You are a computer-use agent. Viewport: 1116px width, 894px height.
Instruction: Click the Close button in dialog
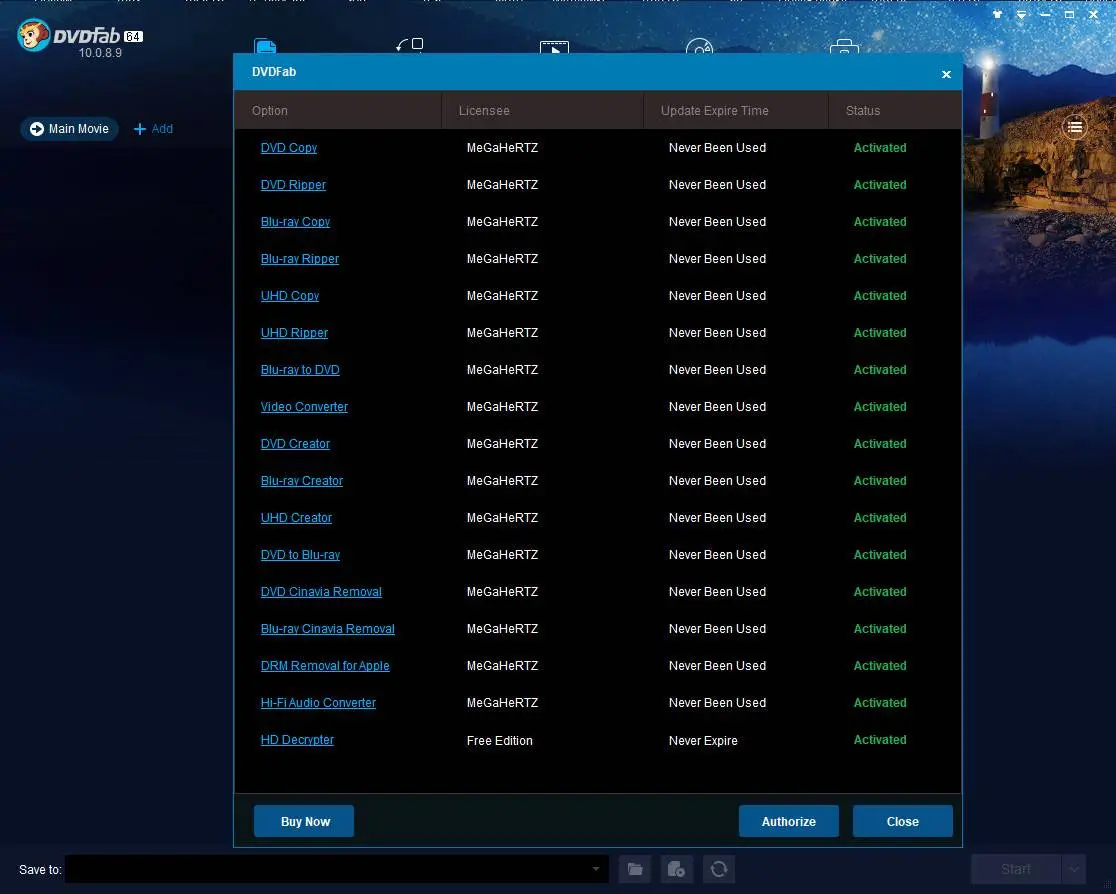[902, 821]
